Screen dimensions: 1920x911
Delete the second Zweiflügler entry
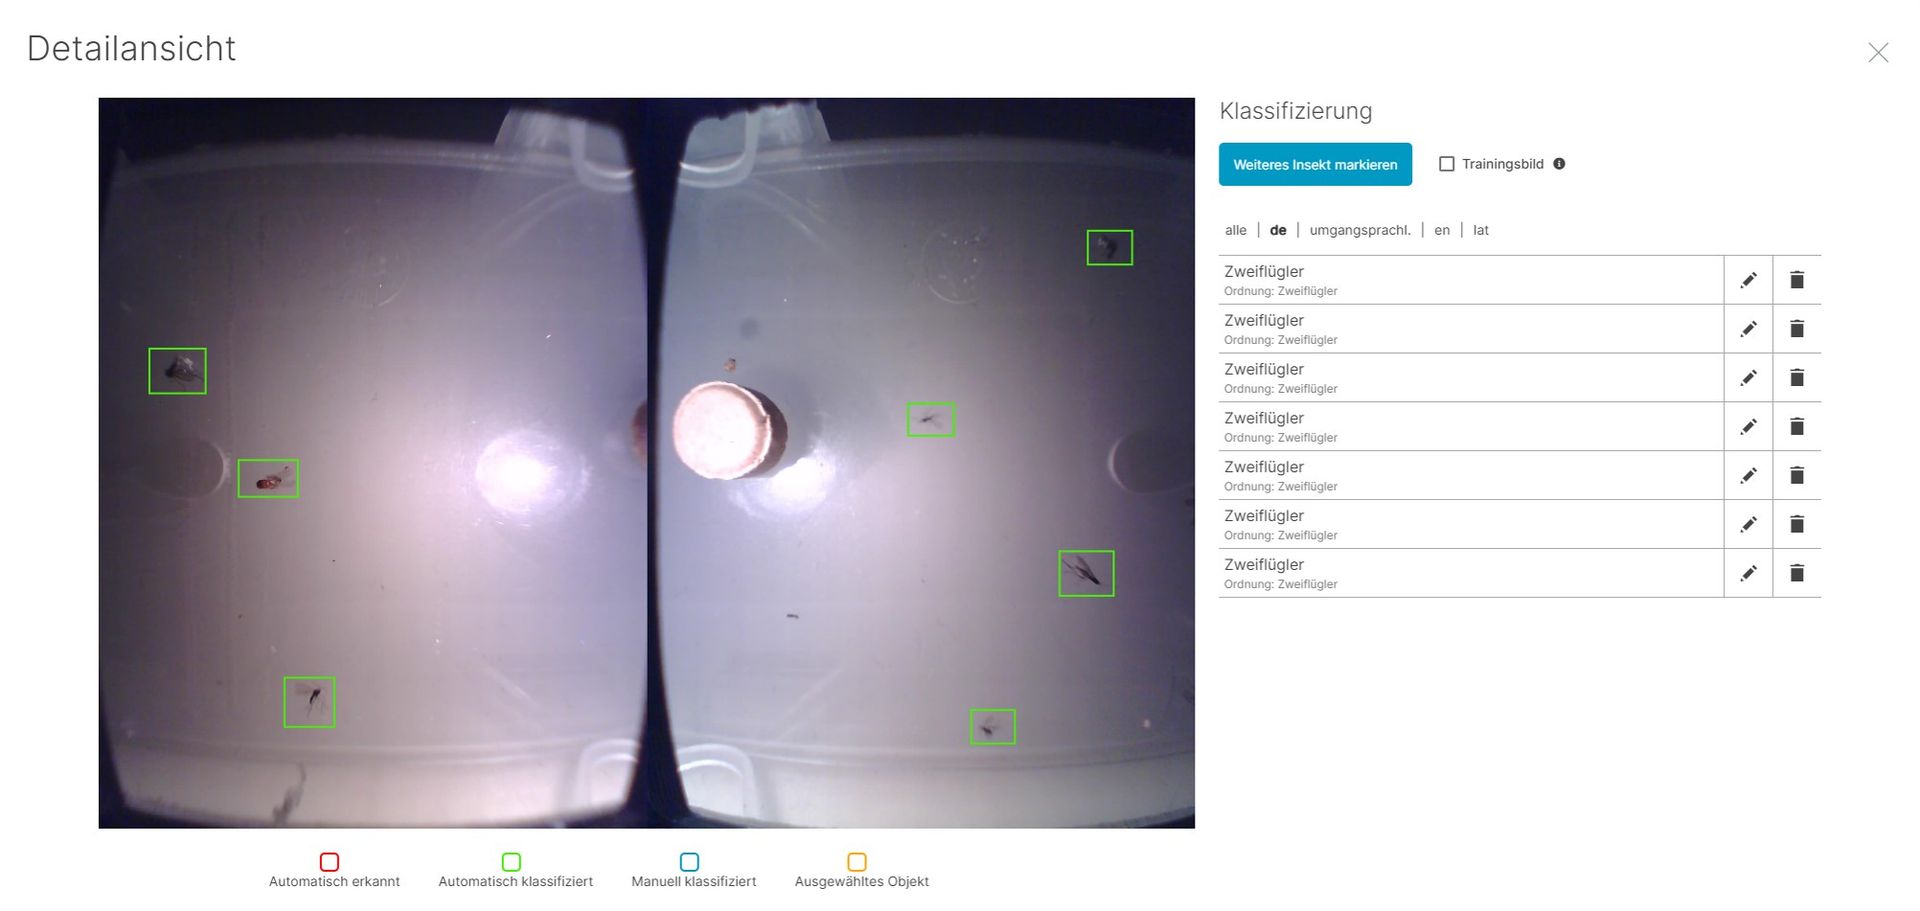pos(1796,329)
